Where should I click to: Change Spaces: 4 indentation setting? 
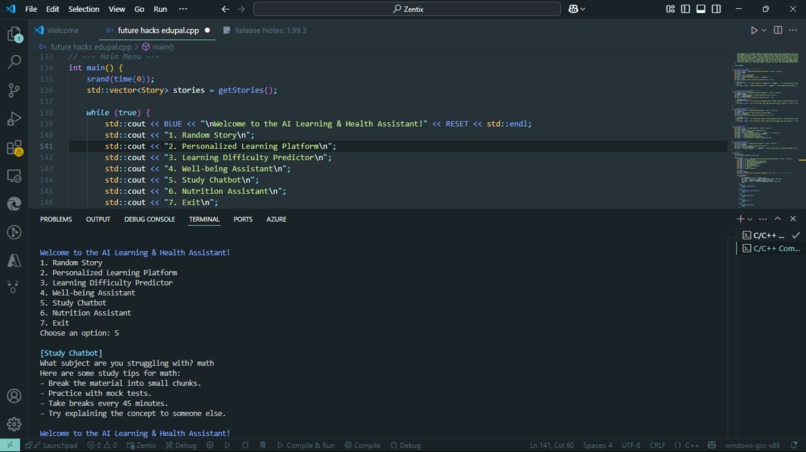pos(597,445)
